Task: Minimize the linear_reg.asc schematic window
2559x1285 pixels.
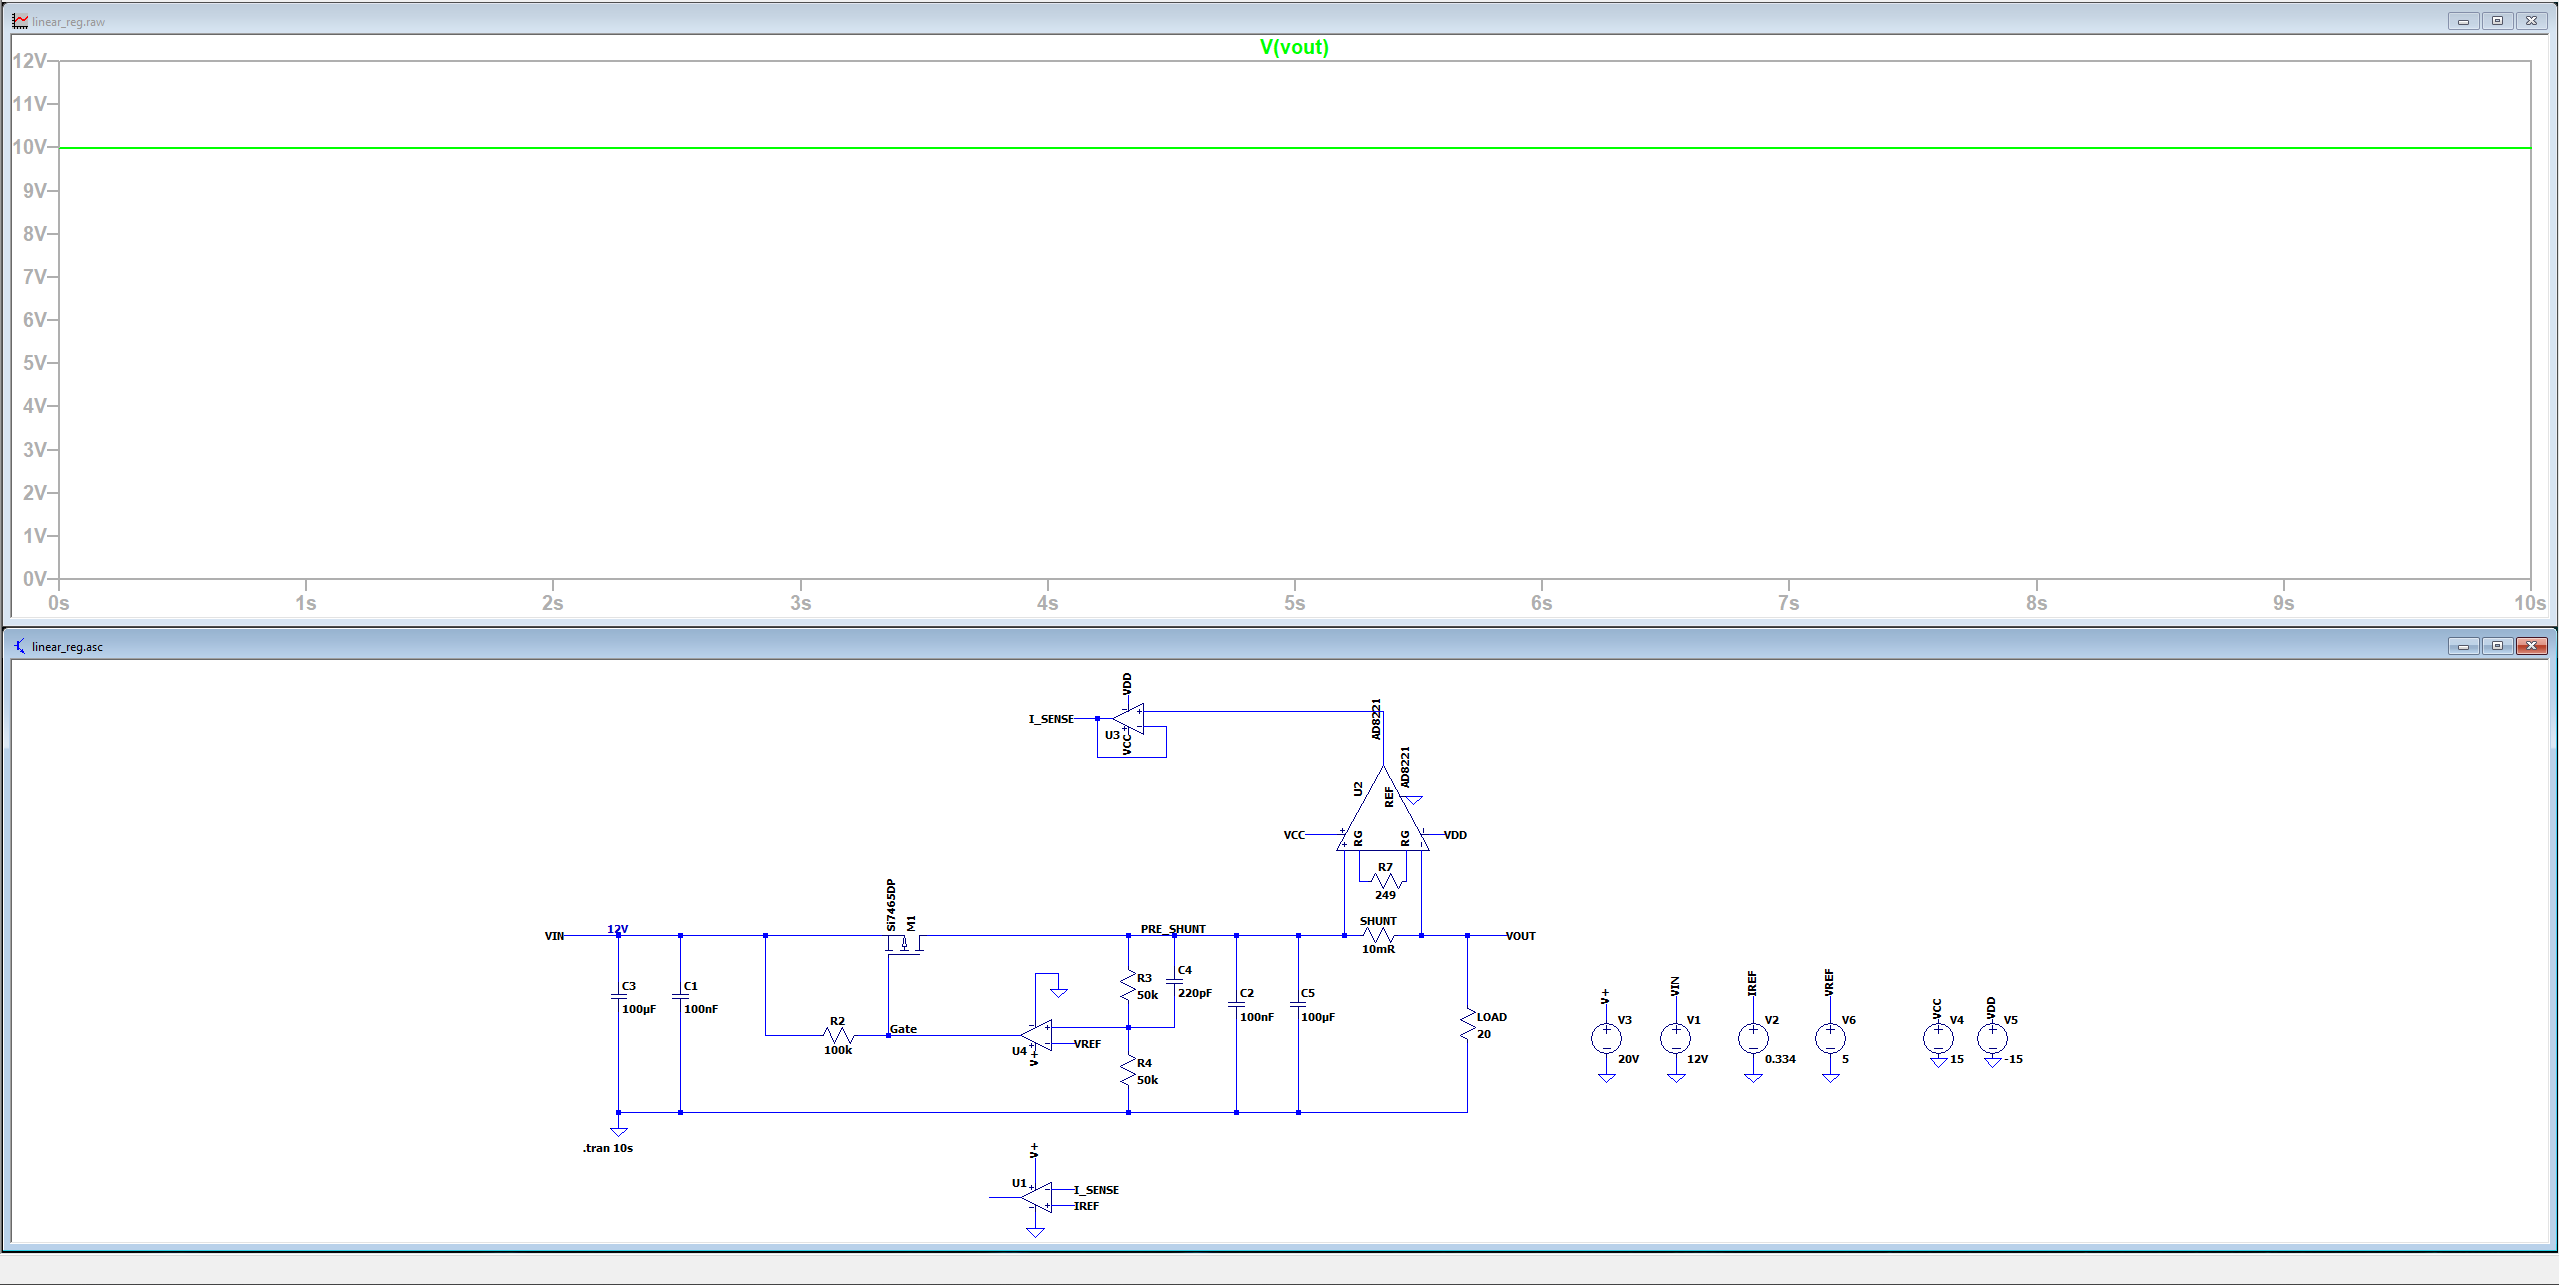Action: coord(2463,646)
